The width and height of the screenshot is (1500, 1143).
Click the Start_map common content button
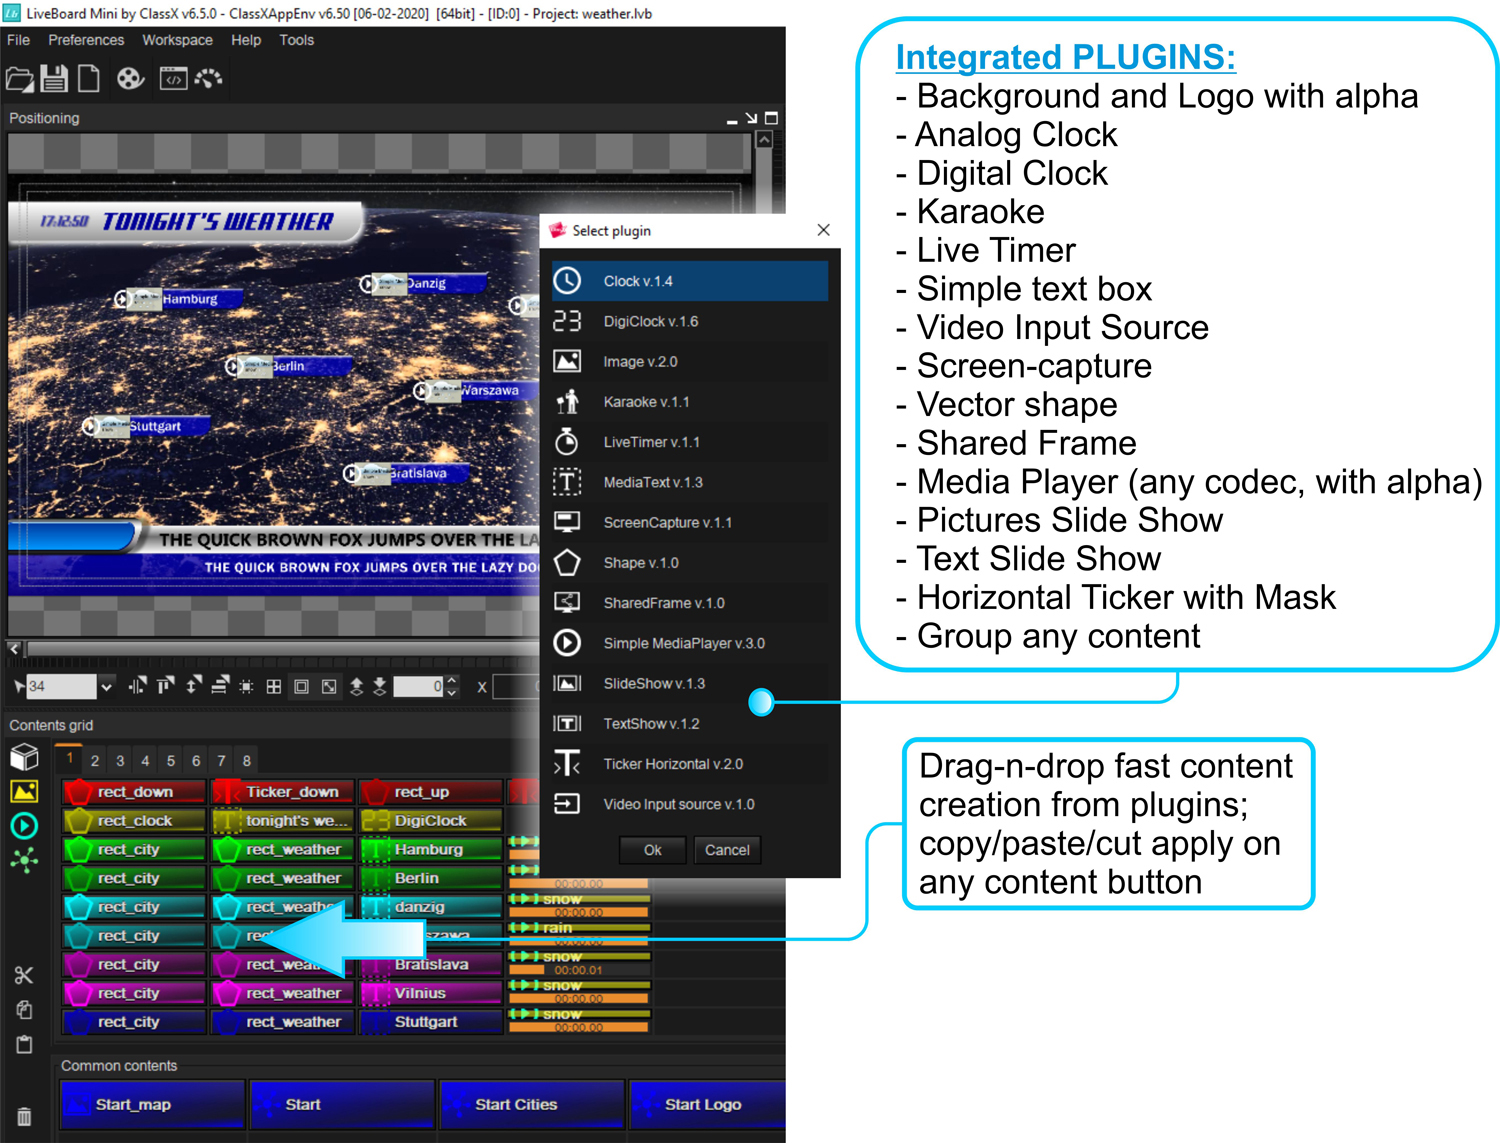[152, 1105]
